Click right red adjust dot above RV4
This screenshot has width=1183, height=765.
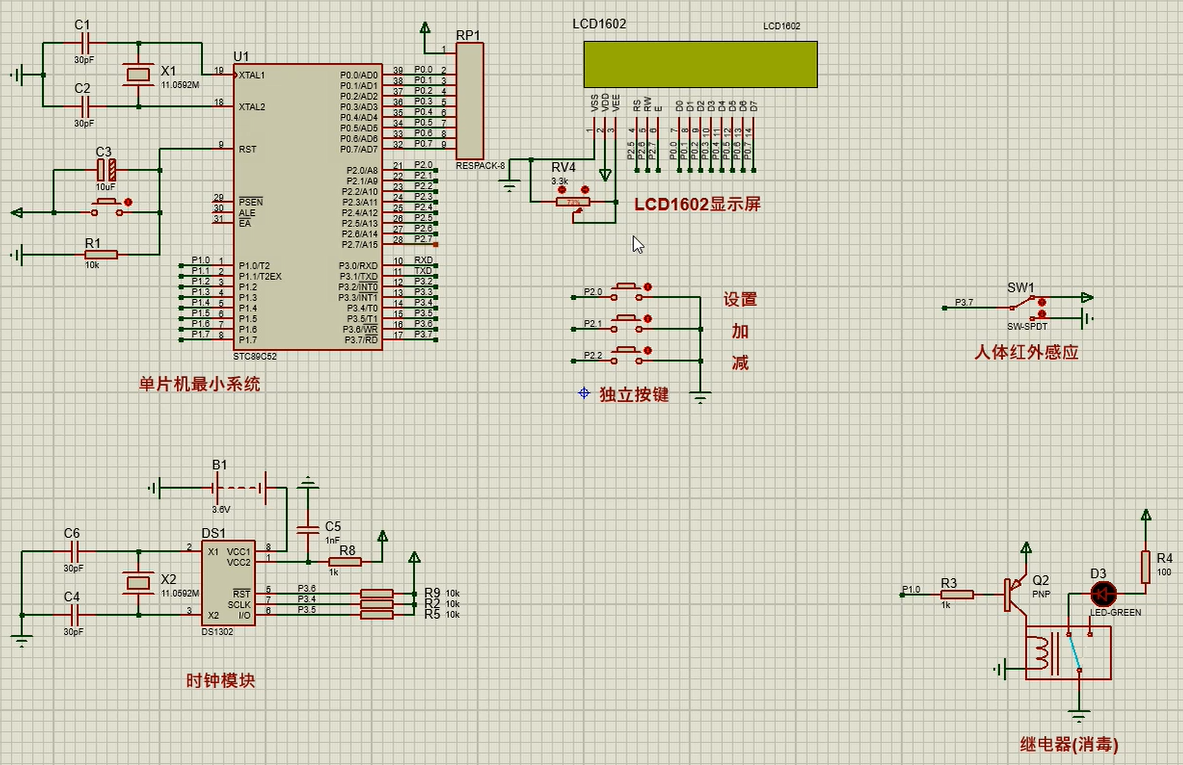click(x=586, y=188)
